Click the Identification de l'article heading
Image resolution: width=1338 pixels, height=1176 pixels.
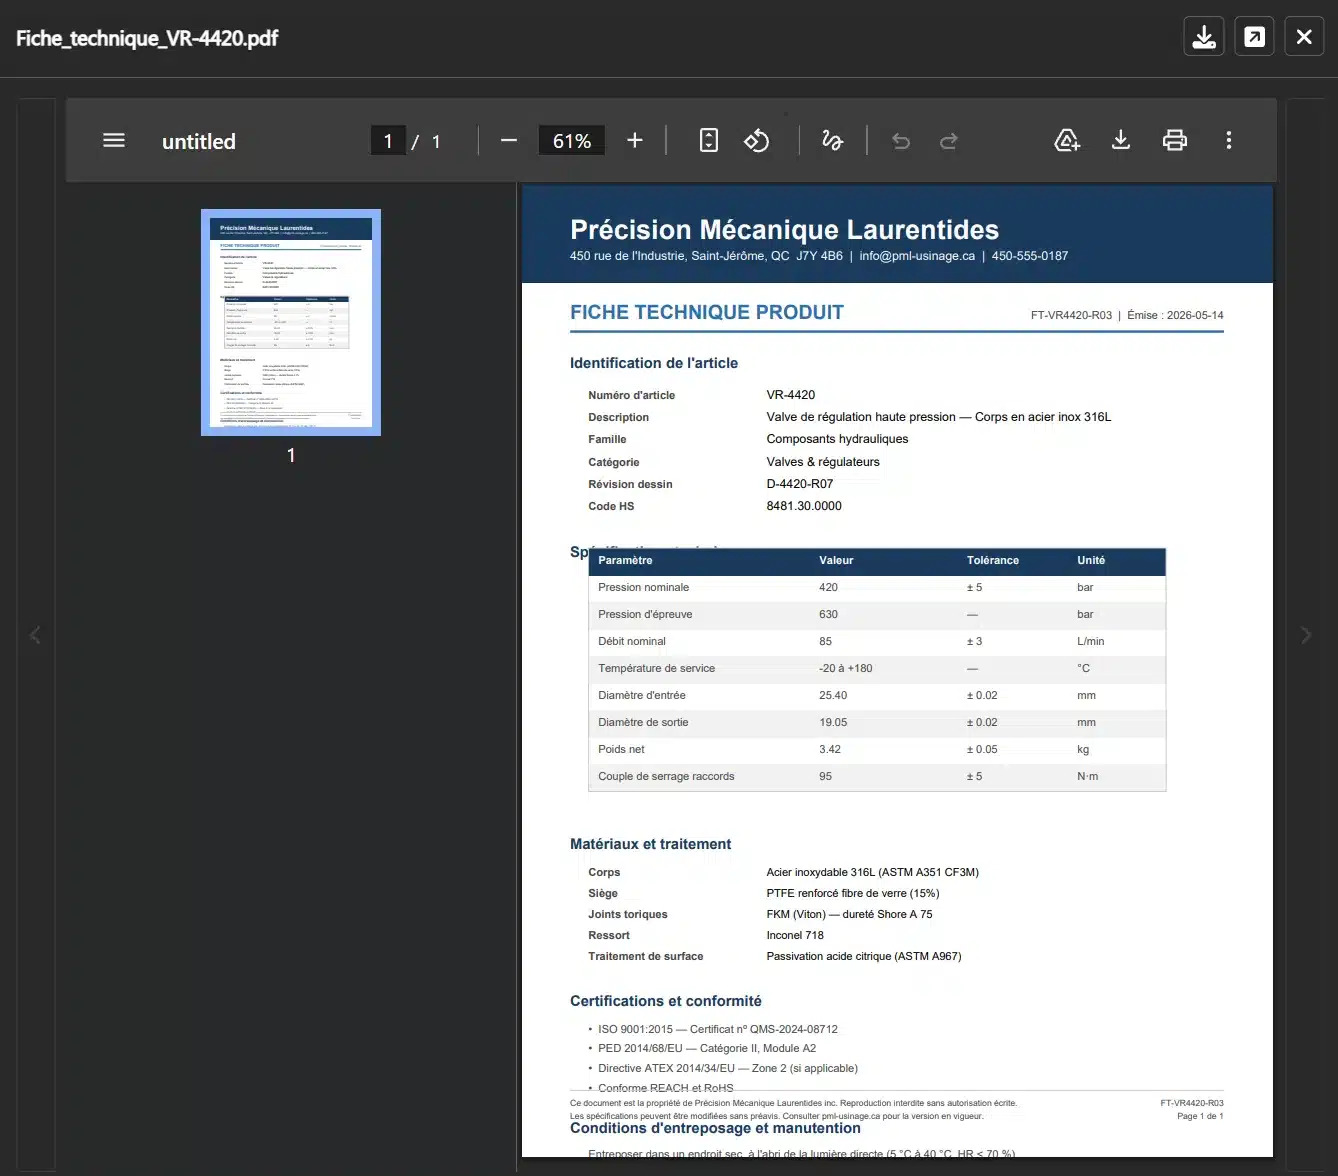coord(654,363)
